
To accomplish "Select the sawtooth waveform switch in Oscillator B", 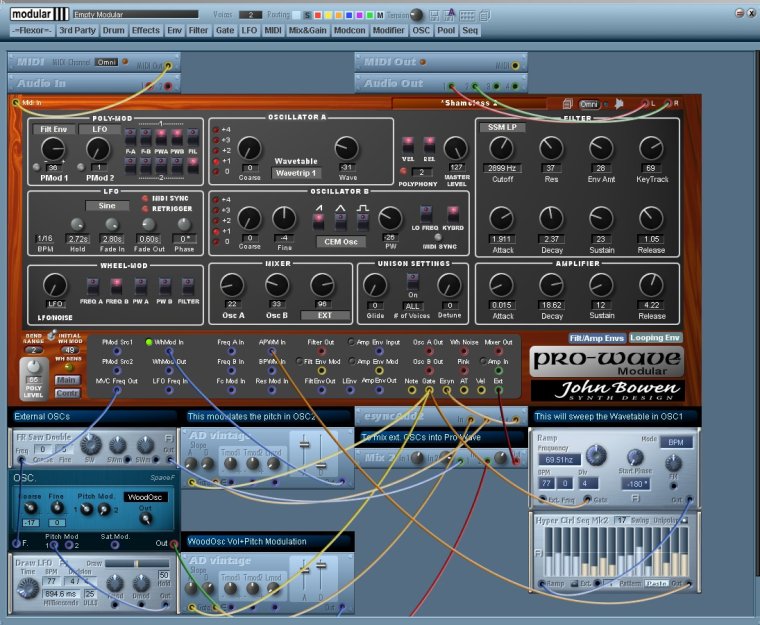I will [x=318, y=221].
